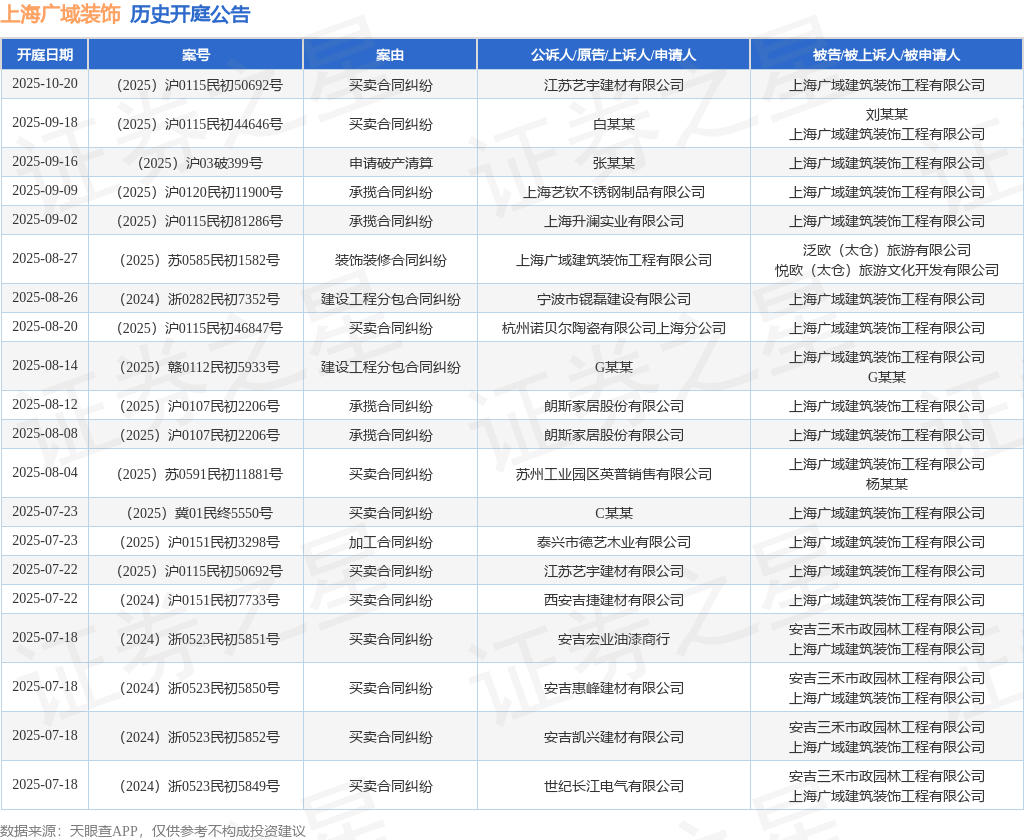The width and height of the screenshot is (1024, 840).
Task: Click plaintiff 张某某
Action: coord(613,163)
